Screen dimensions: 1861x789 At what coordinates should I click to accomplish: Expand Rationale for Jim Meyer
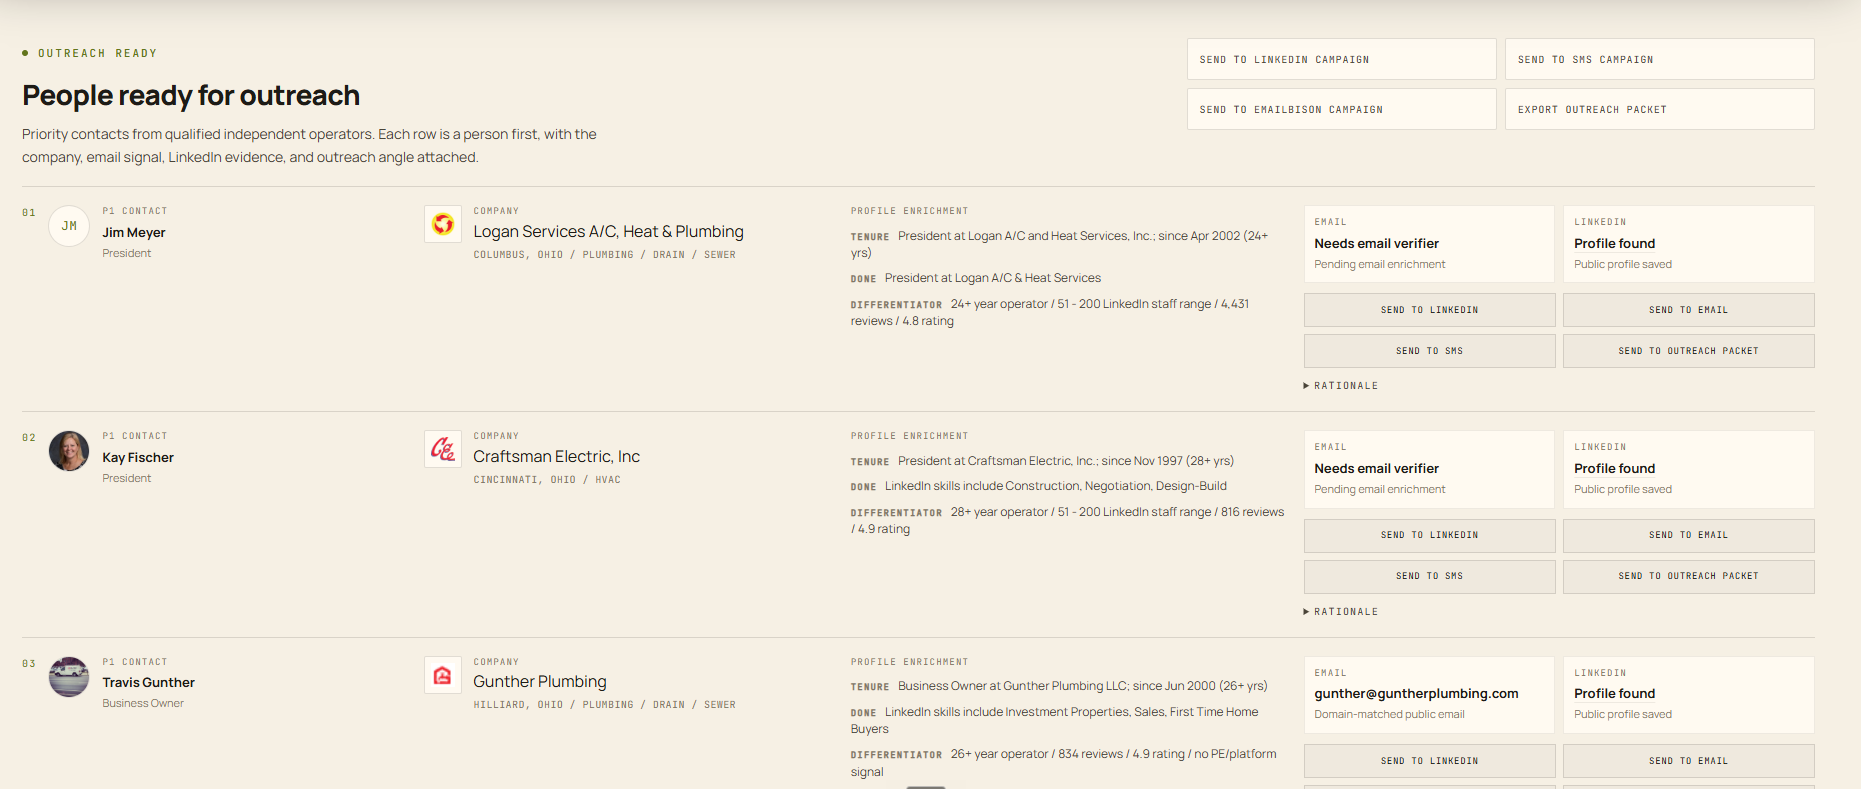(1341, 386)
